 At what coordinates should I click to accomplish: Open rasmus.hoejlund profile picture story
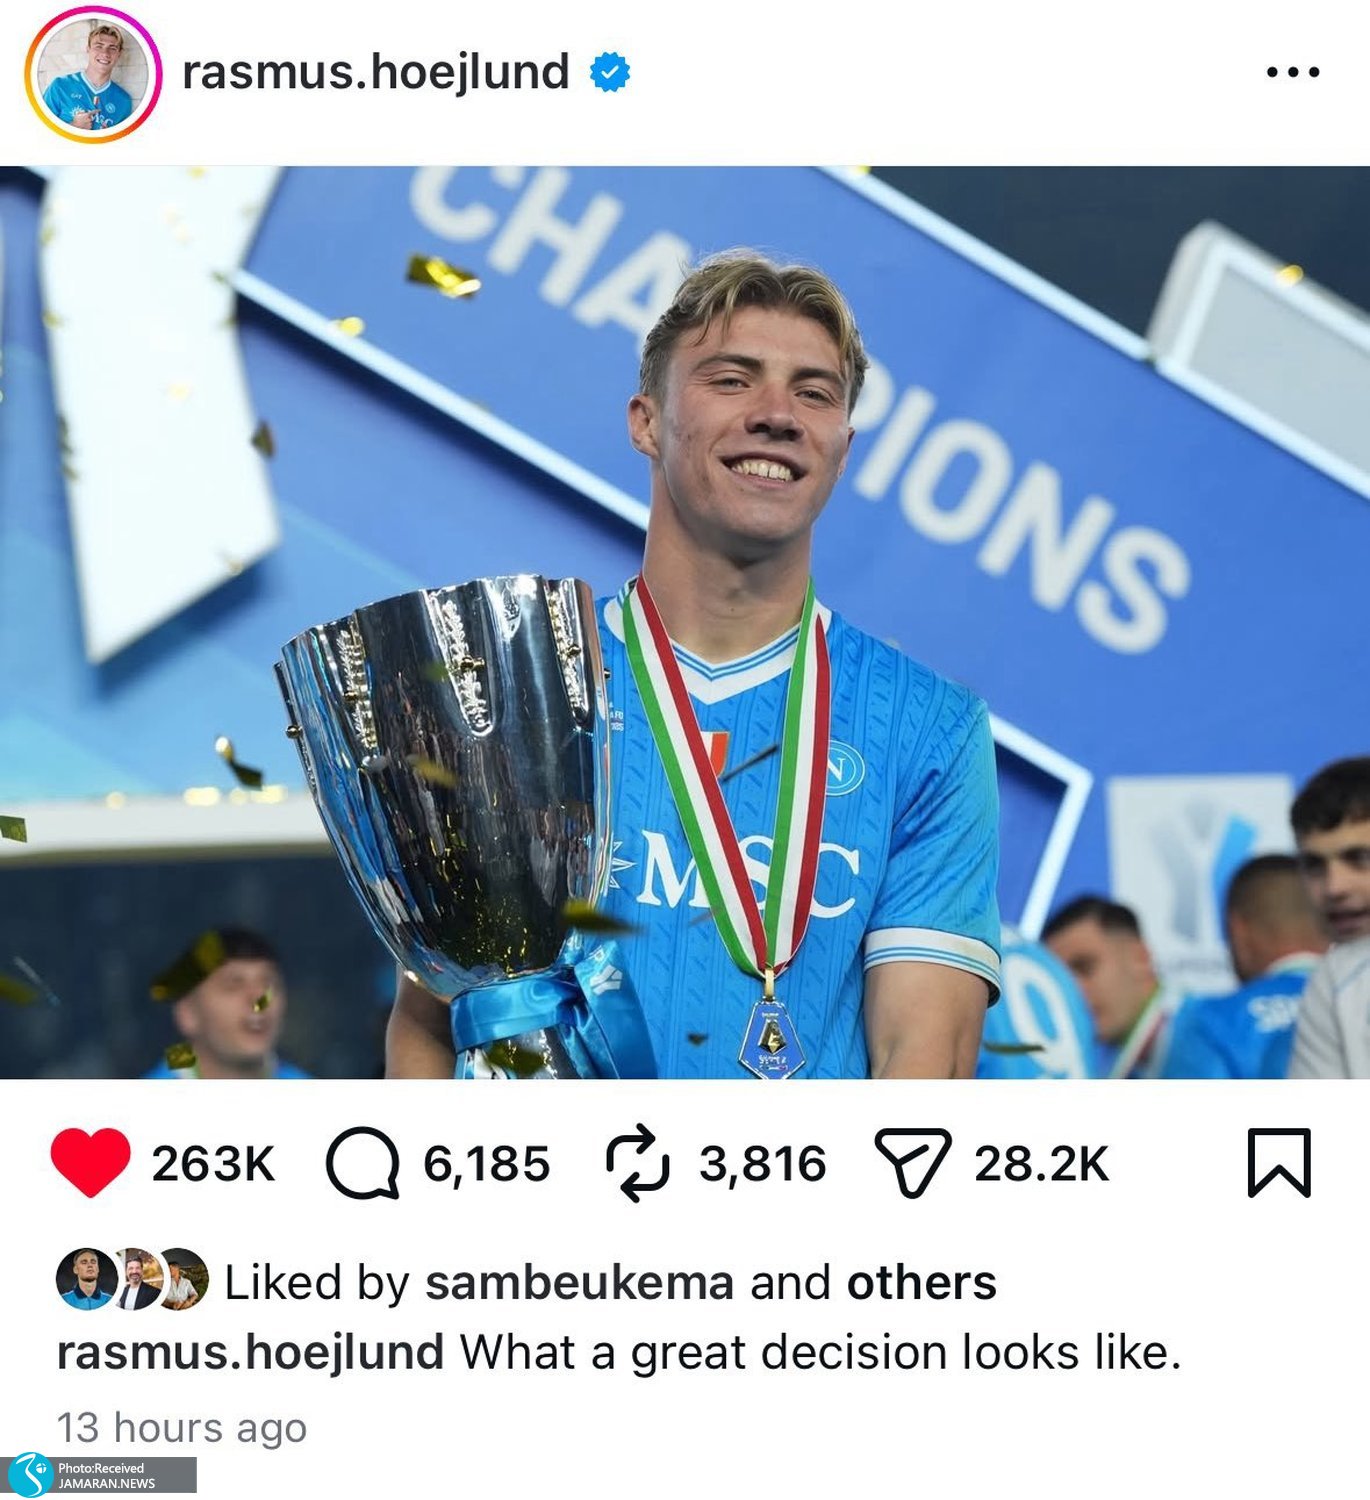(x=93, y=75)
